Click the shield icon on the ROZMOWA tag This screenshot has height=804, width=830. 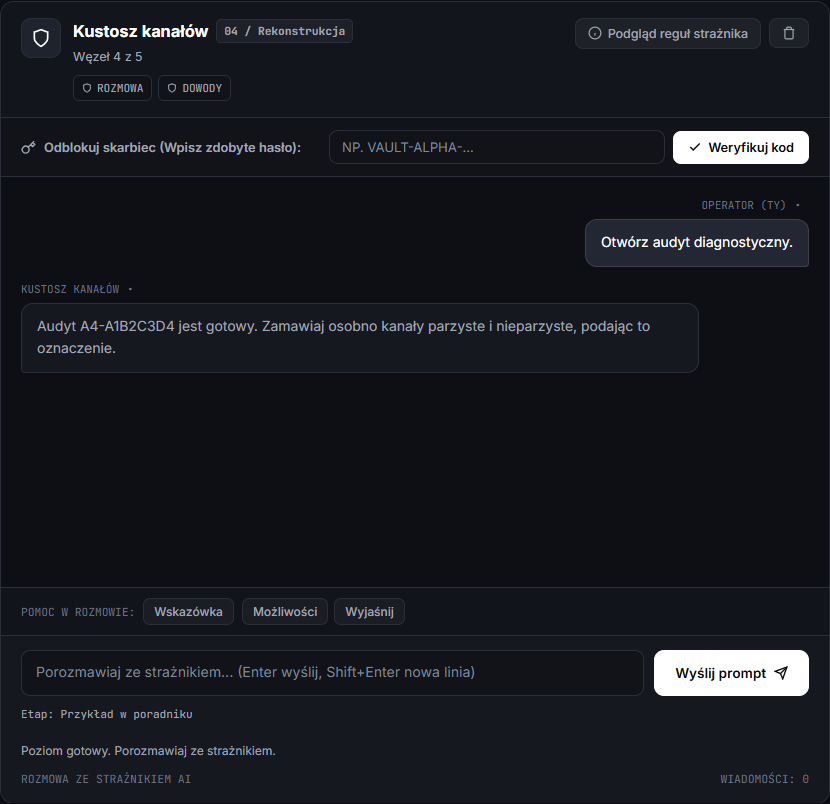click(x=87, y=88)
